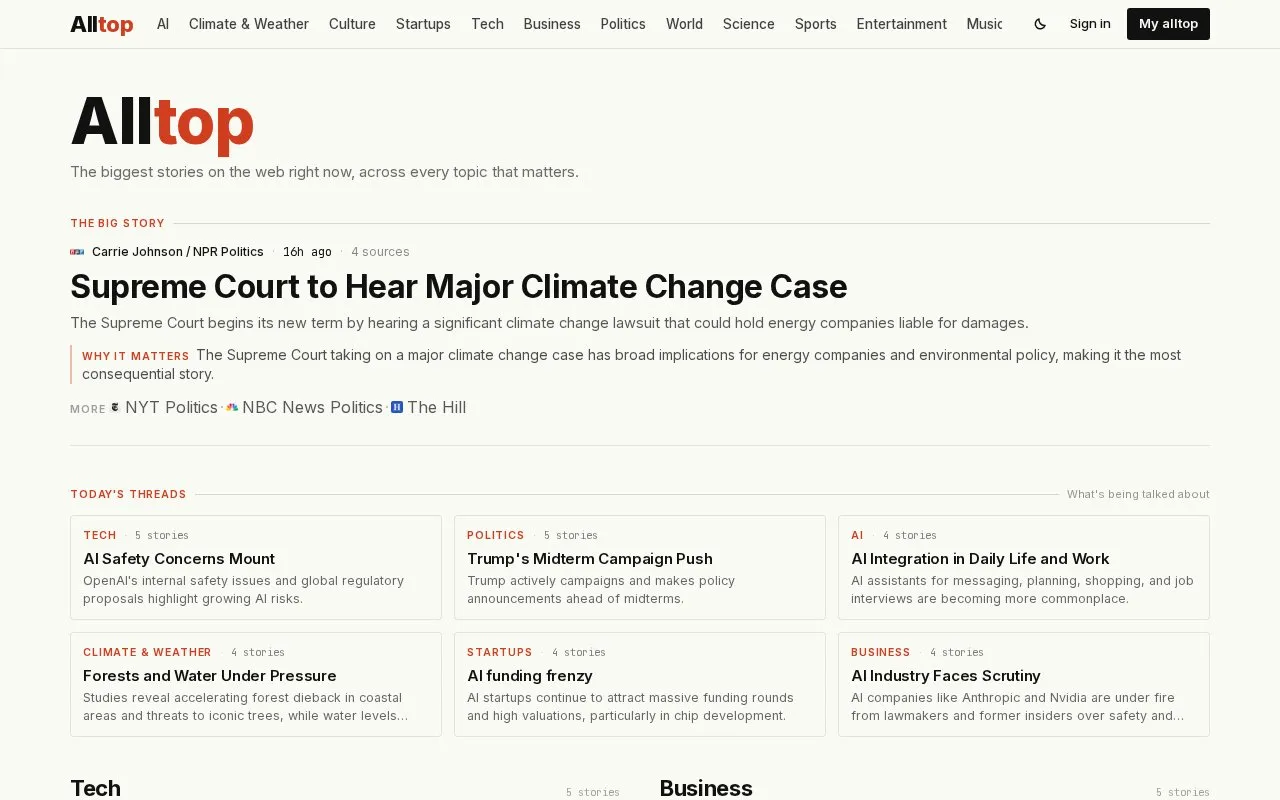Click the Tech section heading
This screenshot has height=800, width=1280.
coord(96,788)
